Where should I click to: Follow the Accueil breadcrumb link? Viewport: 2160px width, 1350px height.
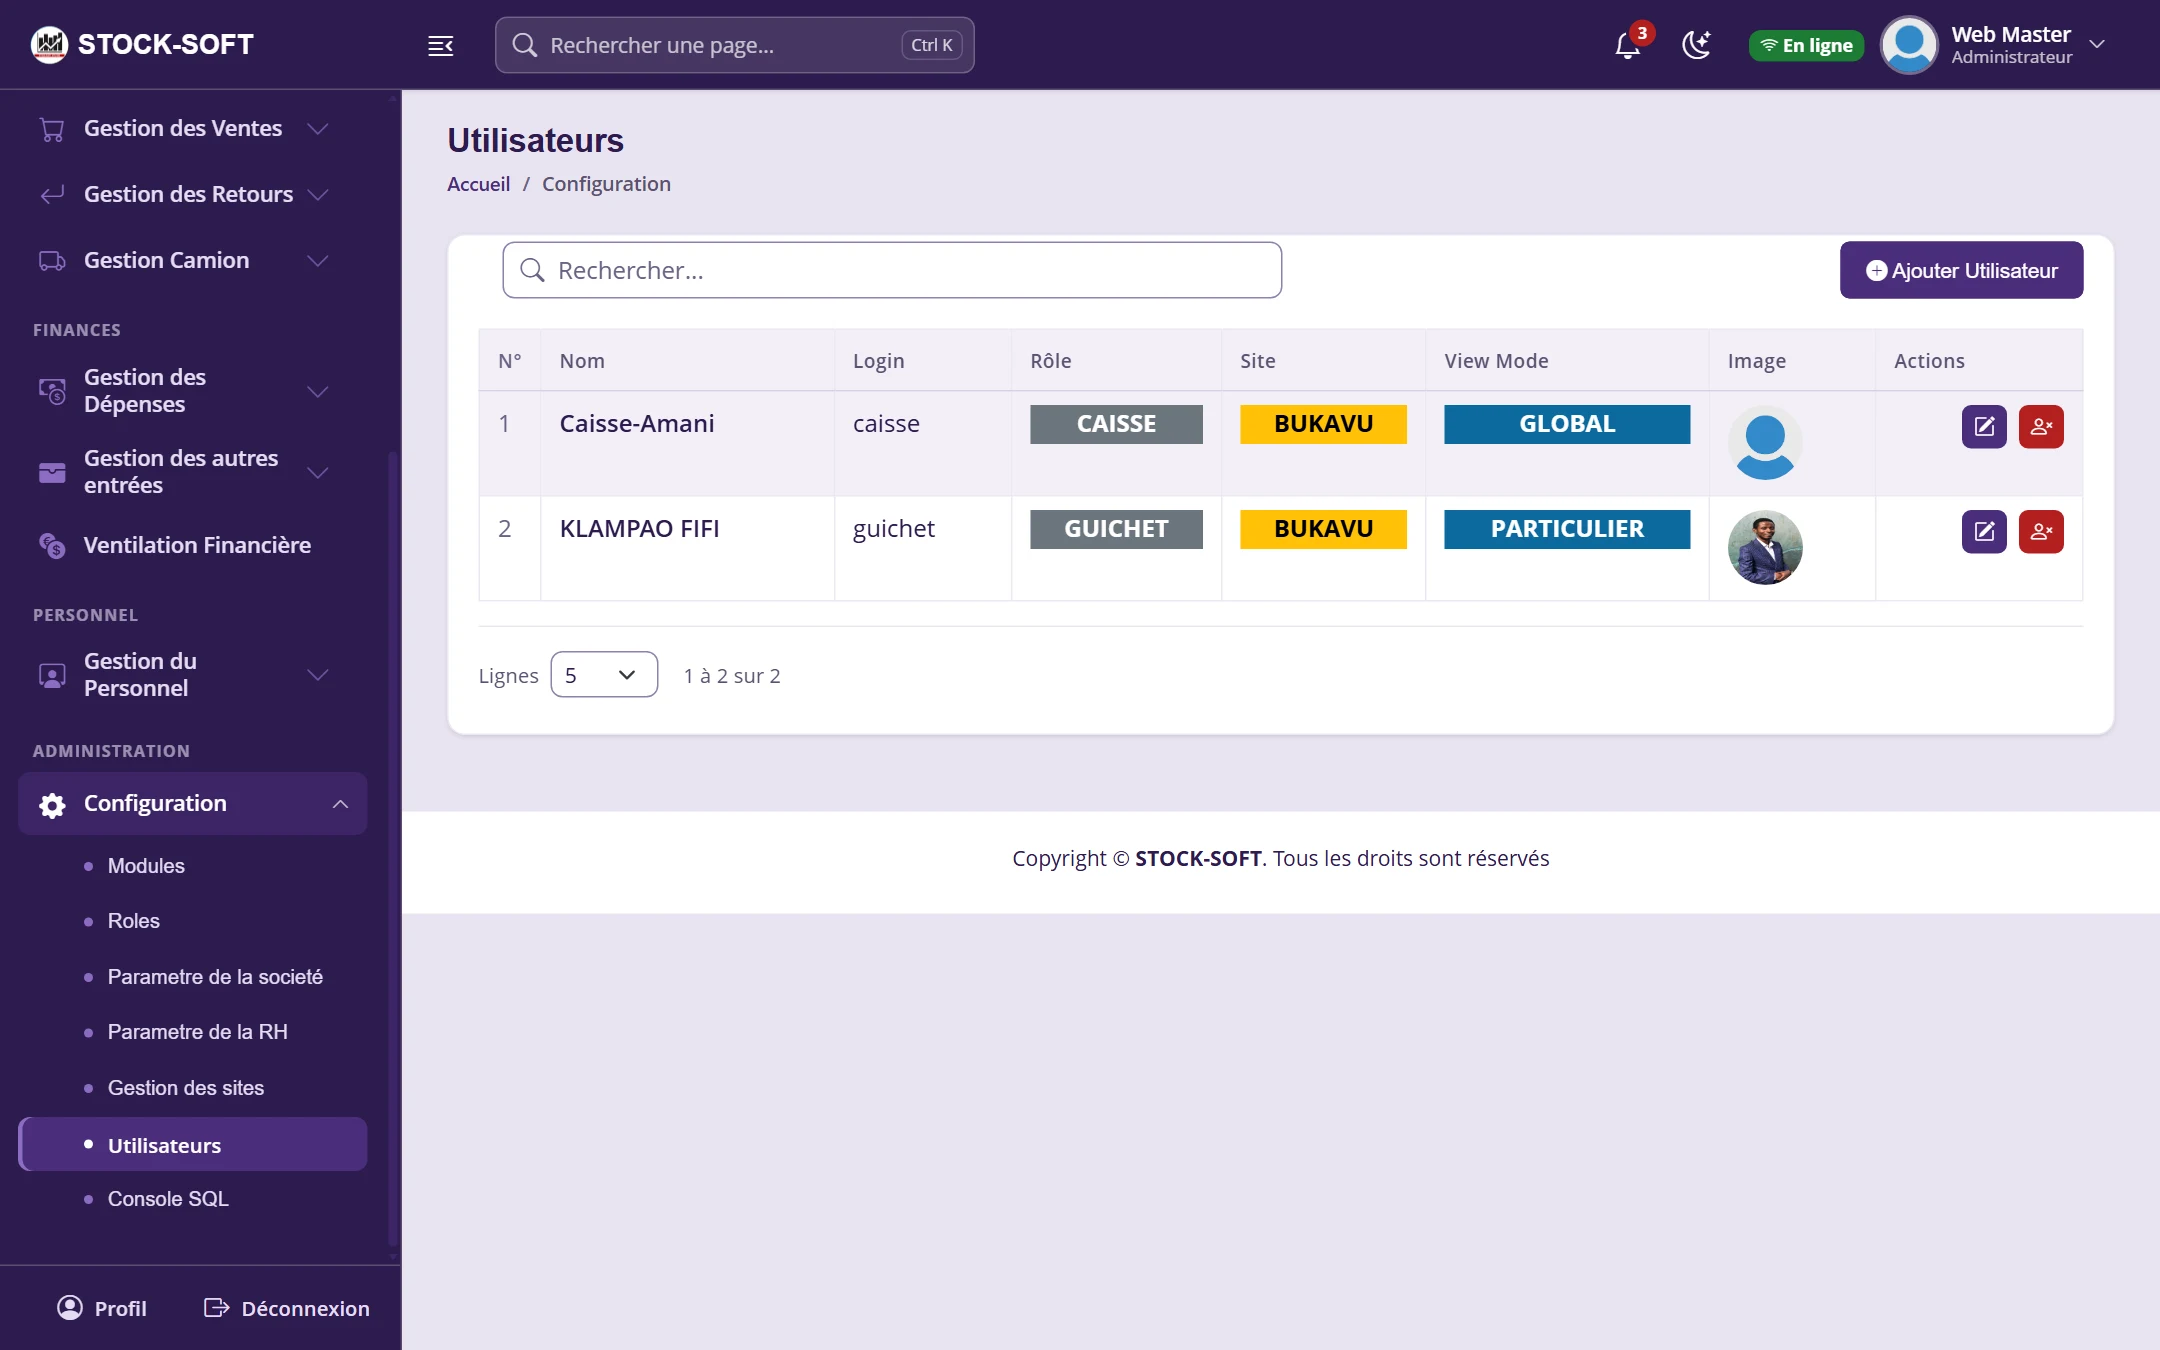[478, 184]
